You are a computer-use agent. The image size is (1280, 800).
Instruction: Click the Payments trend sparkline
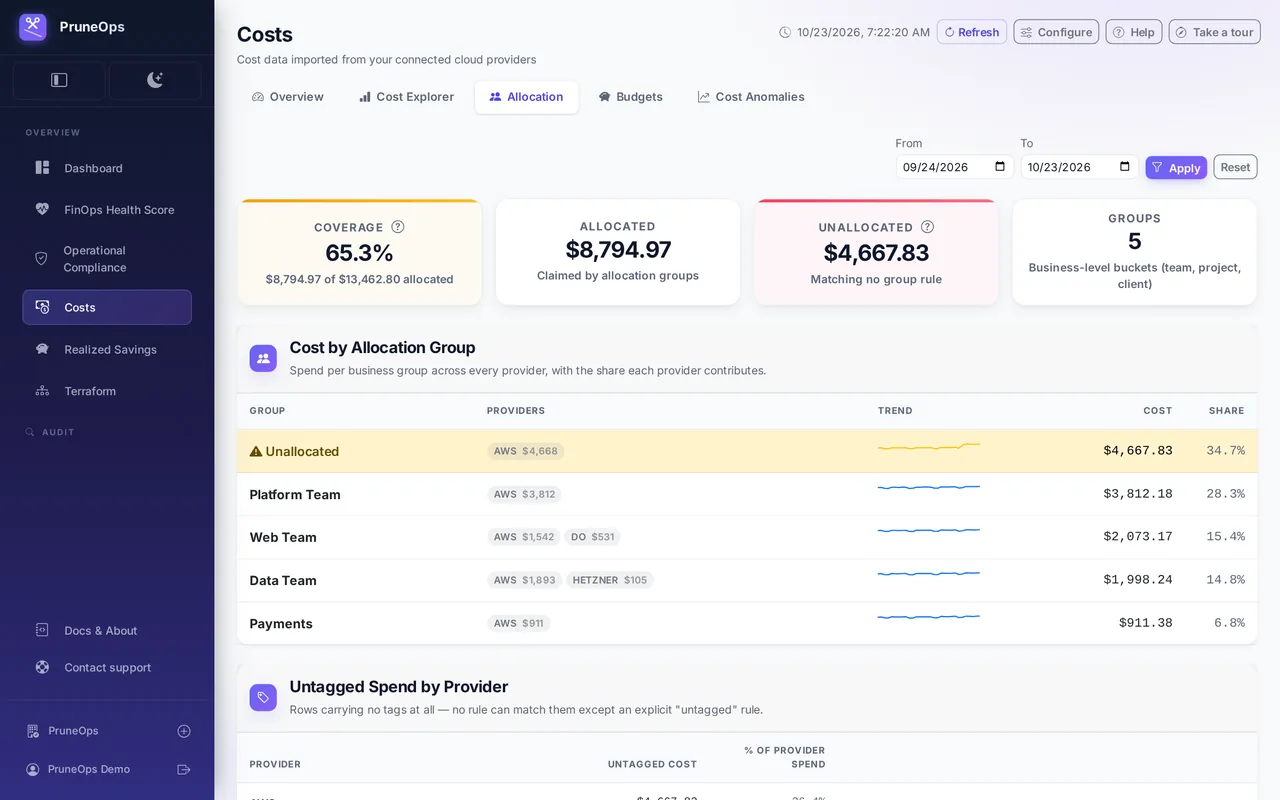(929, 618)
